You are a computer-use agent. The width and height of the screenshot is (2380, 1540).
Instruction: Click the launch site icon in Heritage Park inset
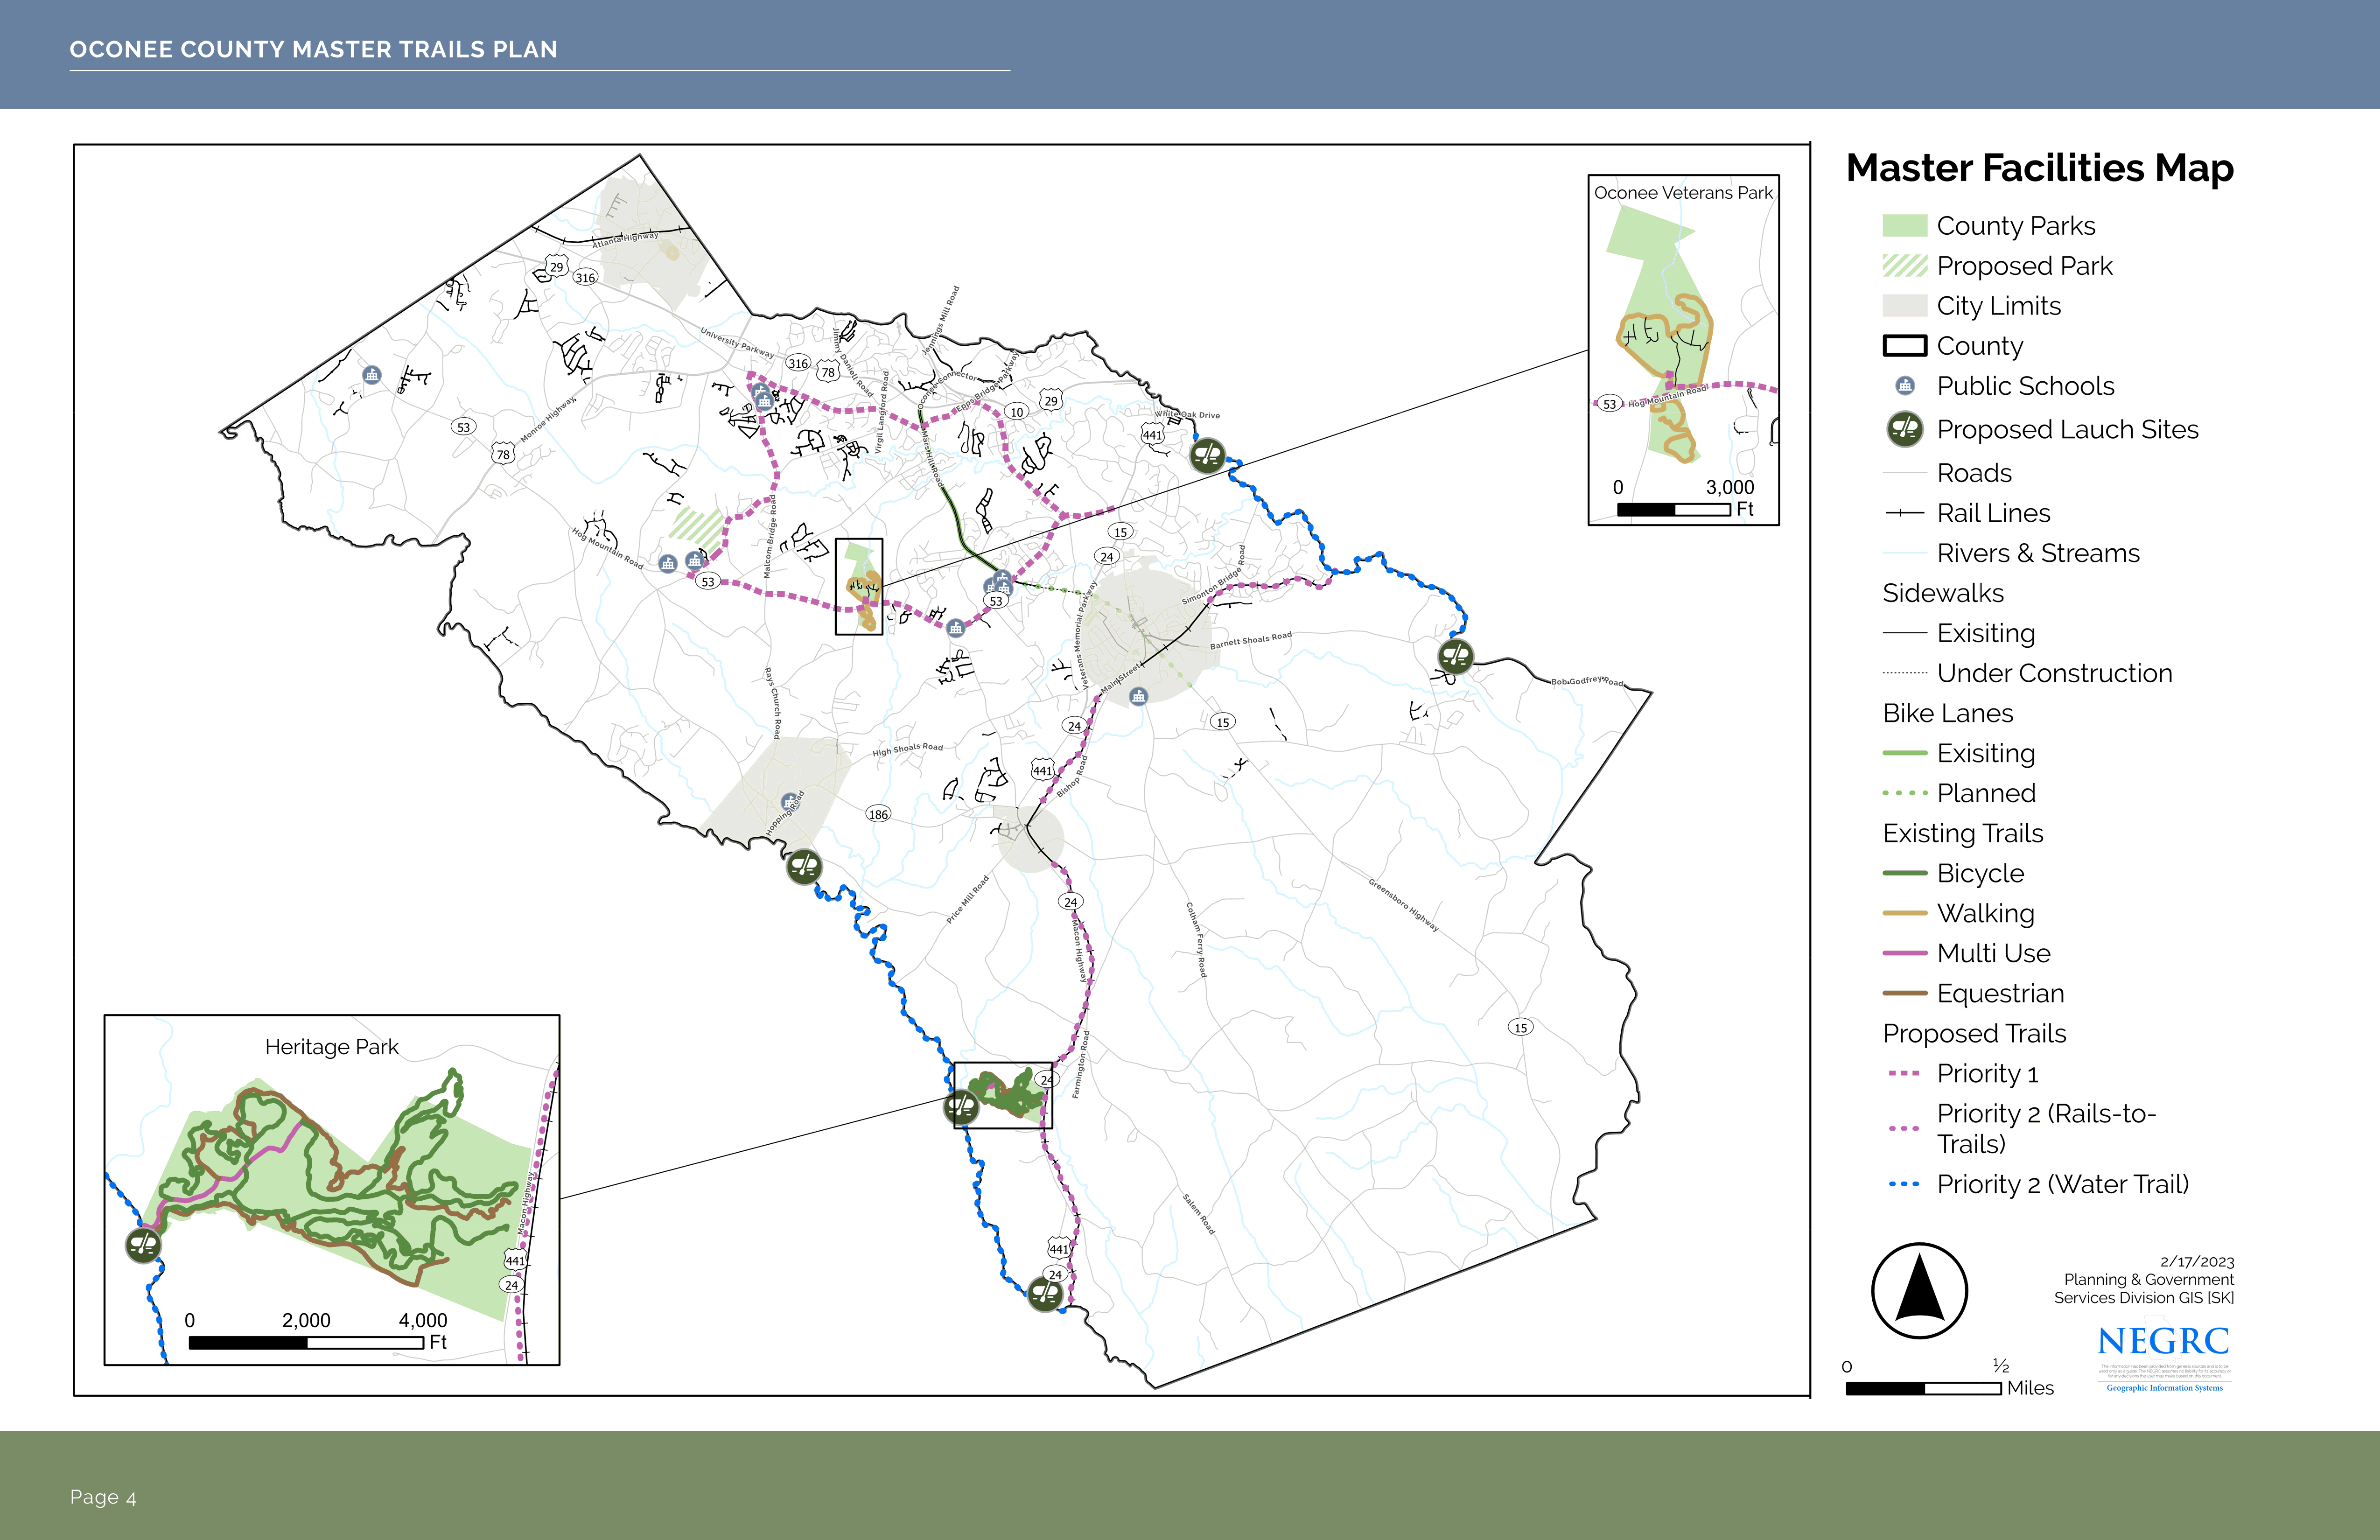144,1245
